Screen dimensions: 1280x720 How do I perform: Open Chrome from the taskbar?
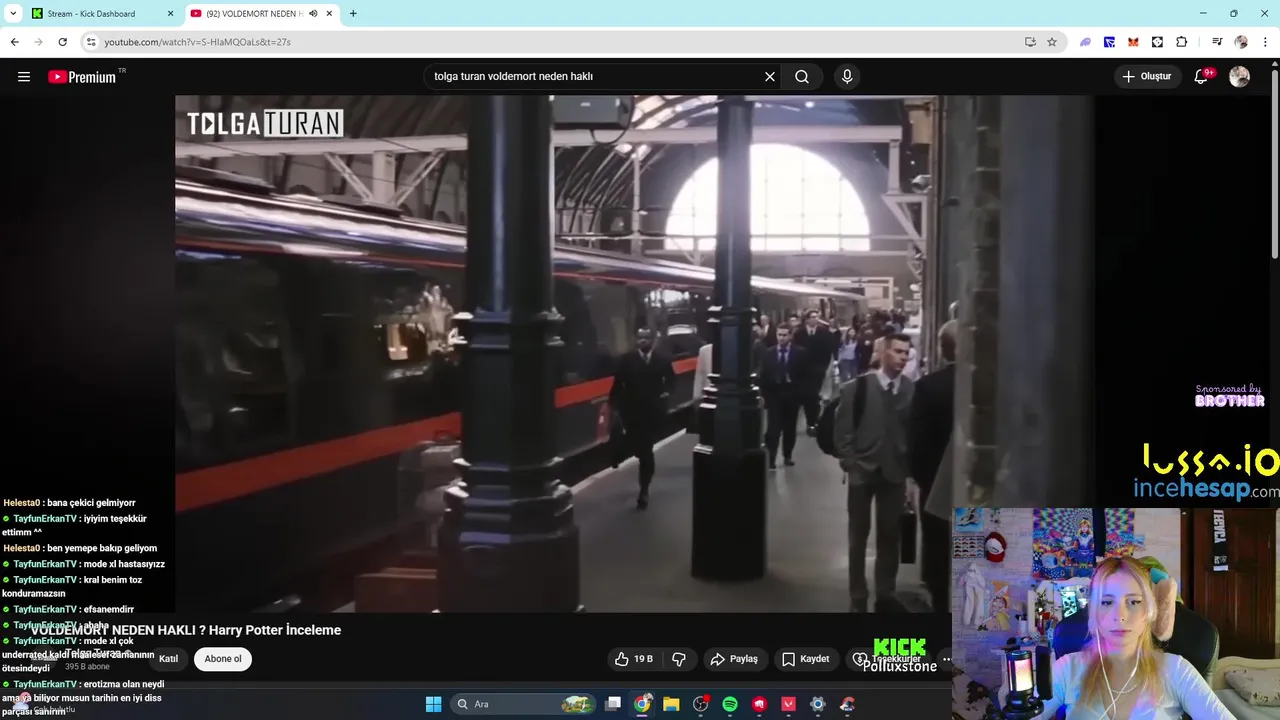(642, 704)
